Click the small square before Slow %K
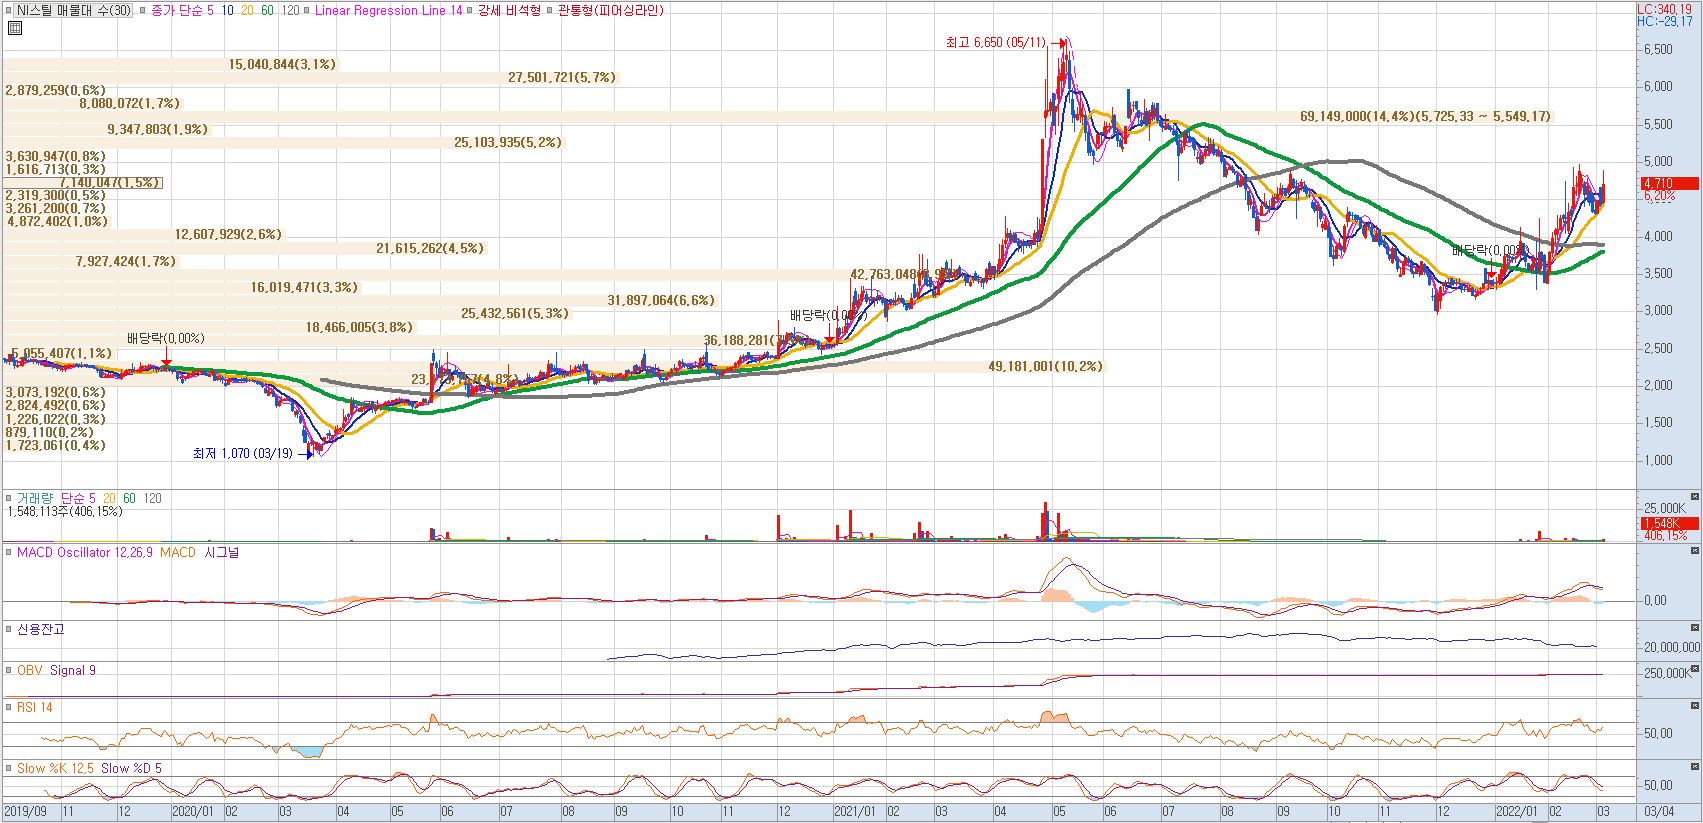 click(x=8, y=768)
